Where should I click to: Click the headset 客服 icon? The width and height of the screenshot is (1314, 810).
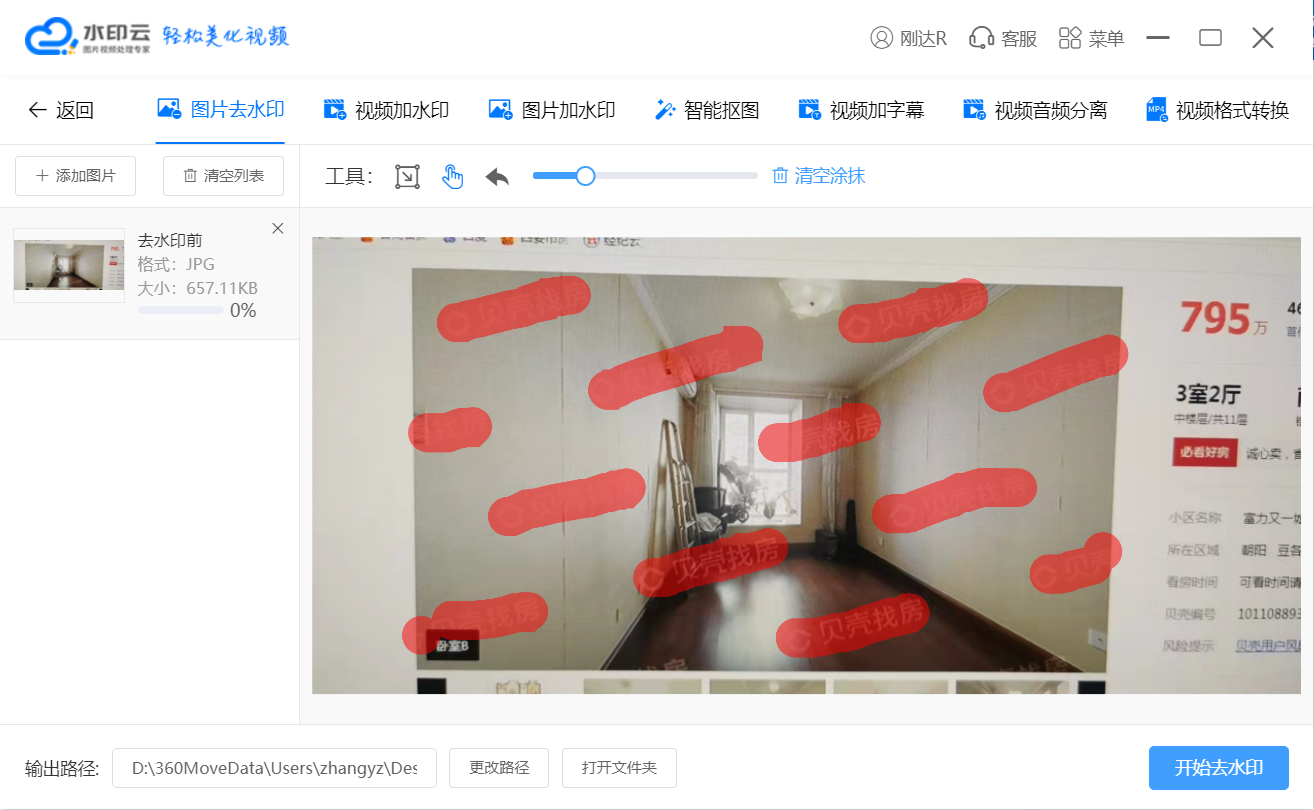point(980,38)
